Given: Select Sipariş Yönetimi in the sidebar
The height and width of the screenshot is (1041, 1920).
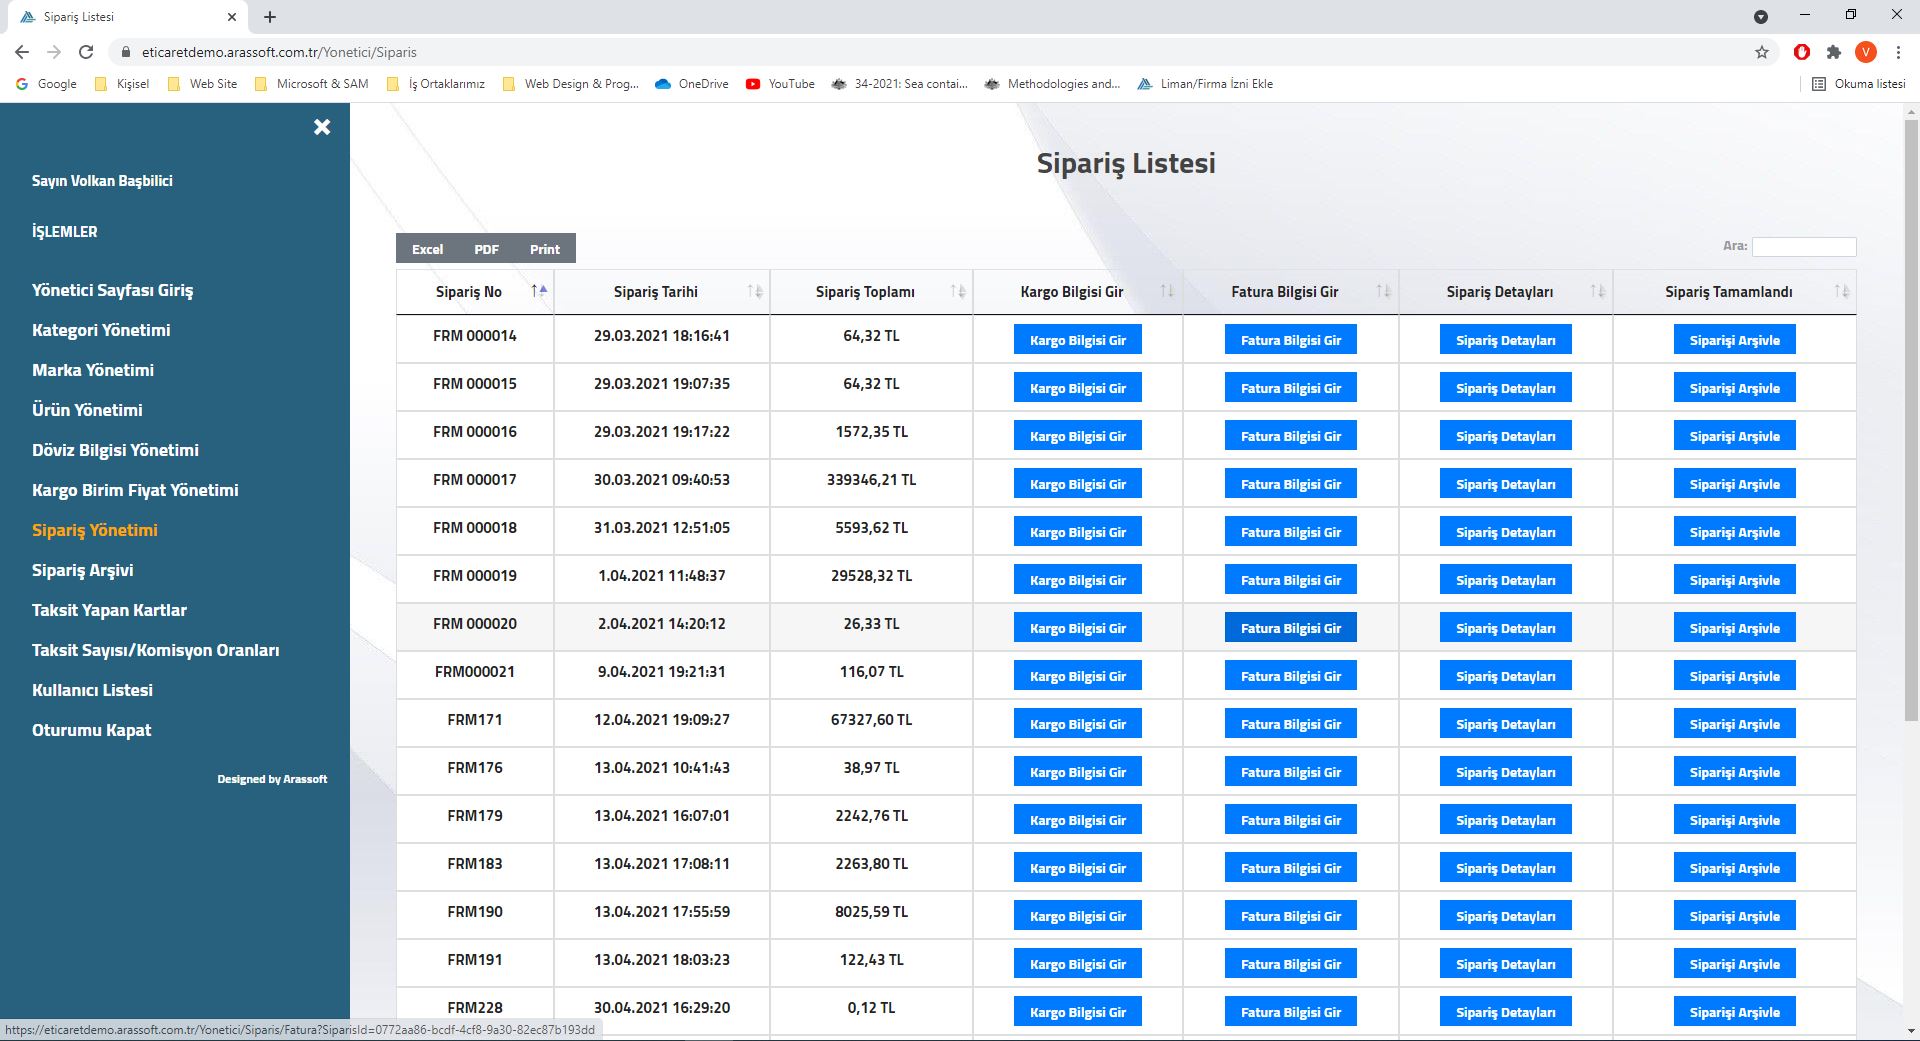Looking at the screenshot, I should click(x=95, y=530).
